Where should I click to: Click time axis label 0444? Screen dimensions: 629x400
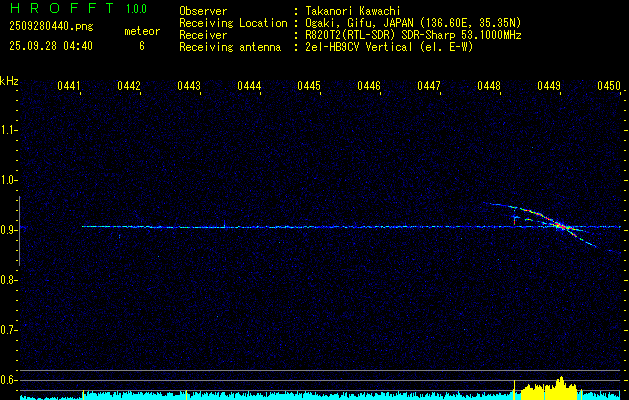coord(249,86)
